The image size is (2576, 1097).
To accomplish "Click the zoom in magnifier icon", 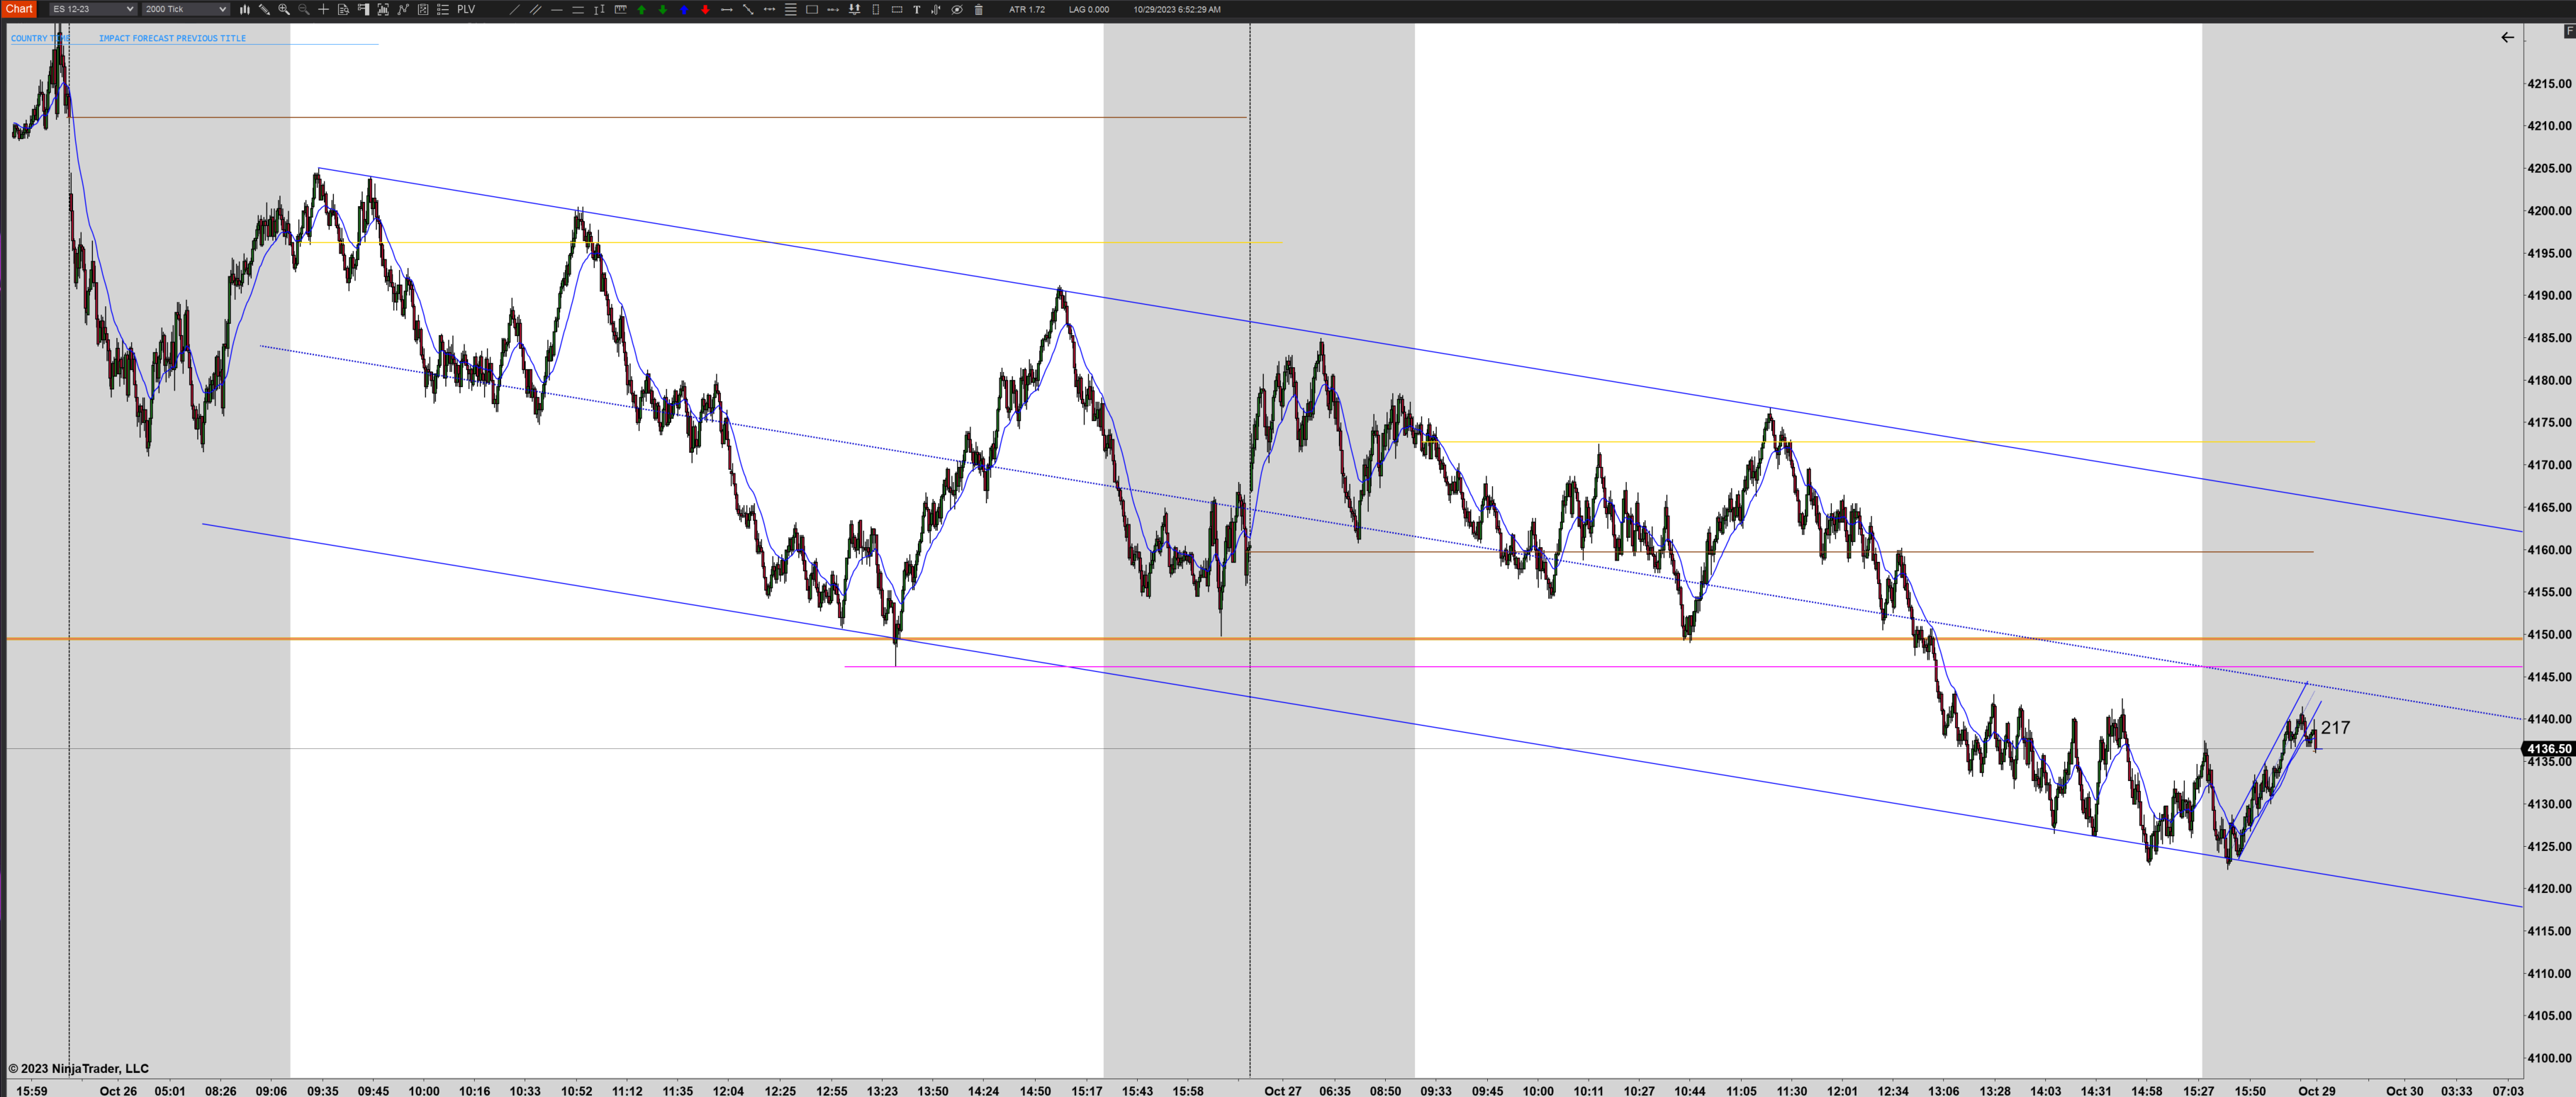I will pos(284,9).
